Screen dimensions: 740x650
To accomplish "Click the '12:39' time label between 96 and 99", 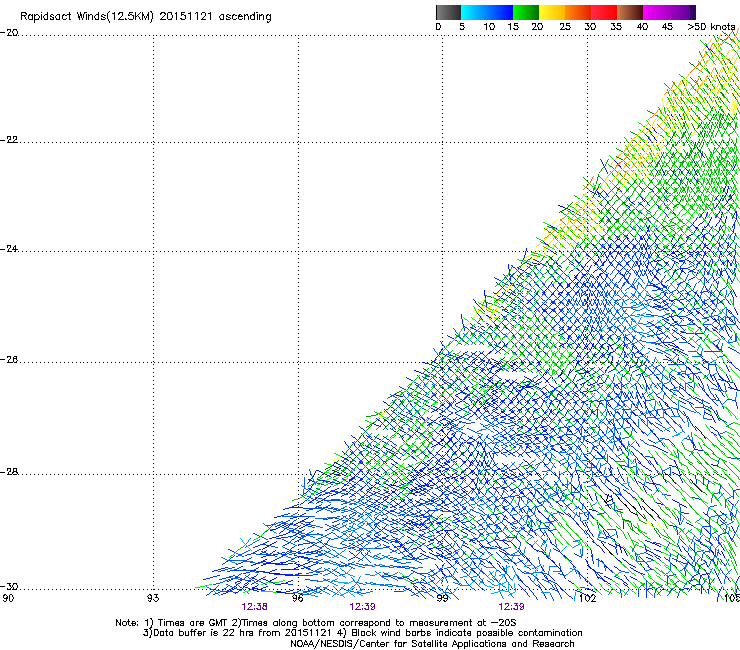I will (x=362, y=607).
